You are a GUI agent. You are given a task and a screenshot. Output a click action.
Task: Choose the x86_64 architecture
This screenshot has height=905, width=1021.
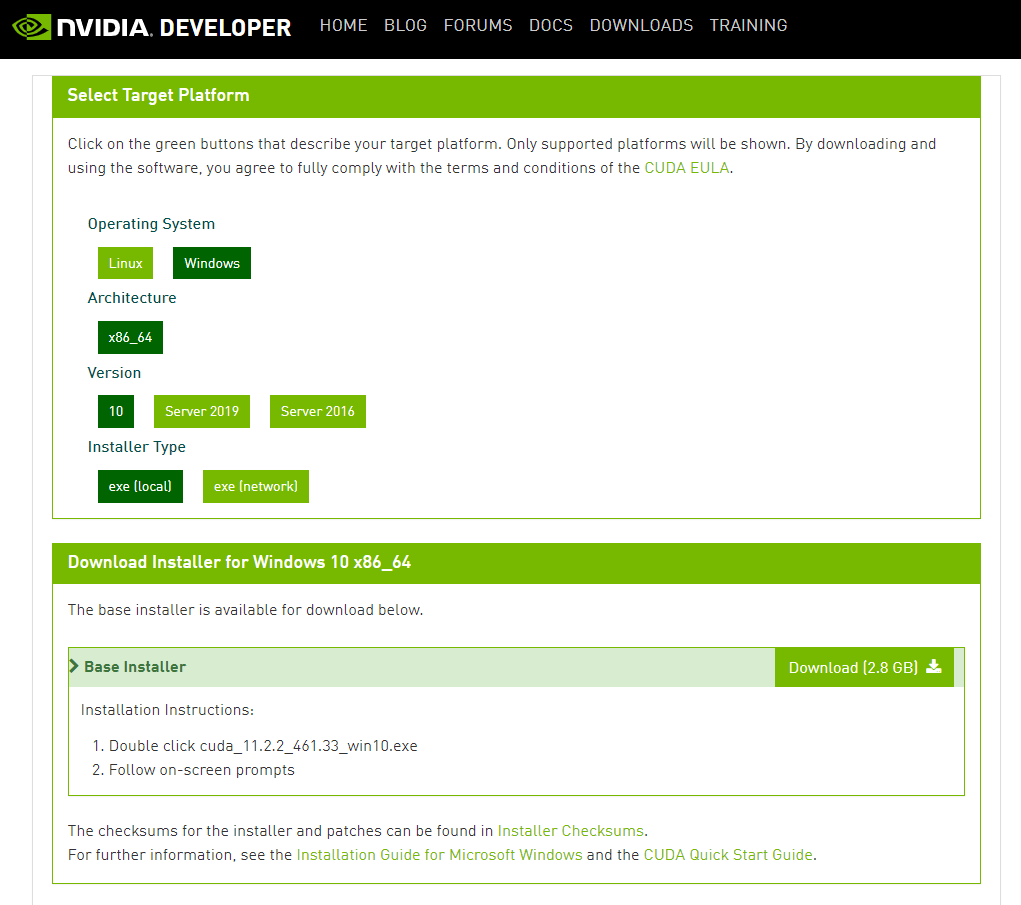pyautogui.click(x=130, y=337)
